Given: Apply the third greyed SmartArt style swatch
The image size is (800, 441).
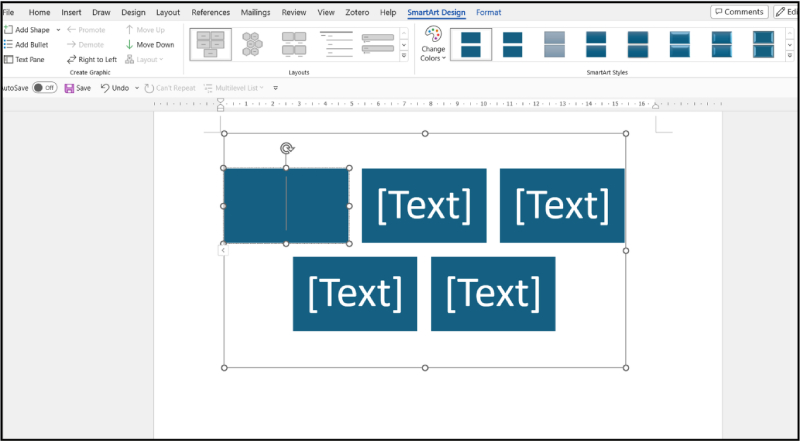Looking at the screenshot, I should [x=554, y=44].
